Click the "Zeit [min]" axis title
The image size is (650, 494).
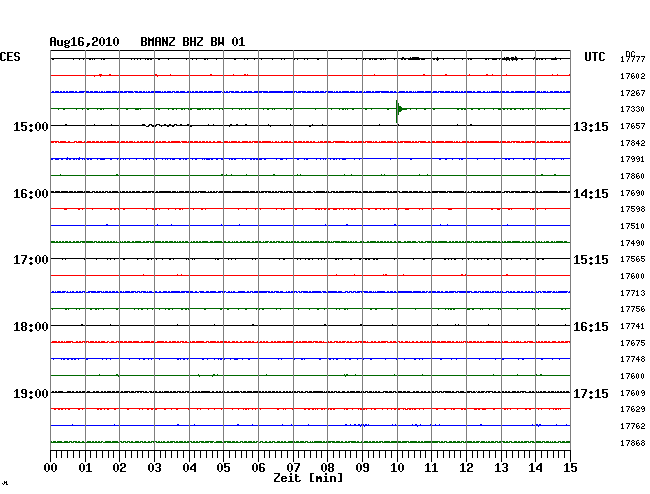click(x=308, y=478)
